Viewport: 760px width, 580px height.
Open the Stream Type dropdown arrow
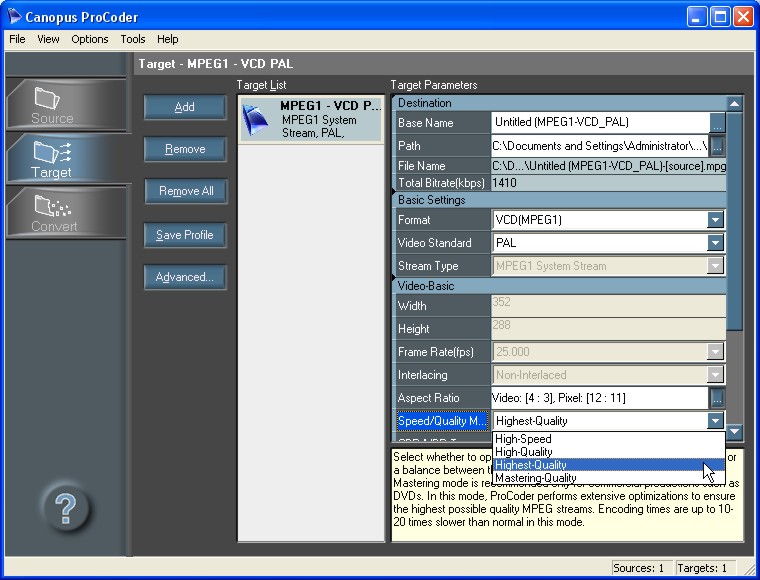(715, 266)
